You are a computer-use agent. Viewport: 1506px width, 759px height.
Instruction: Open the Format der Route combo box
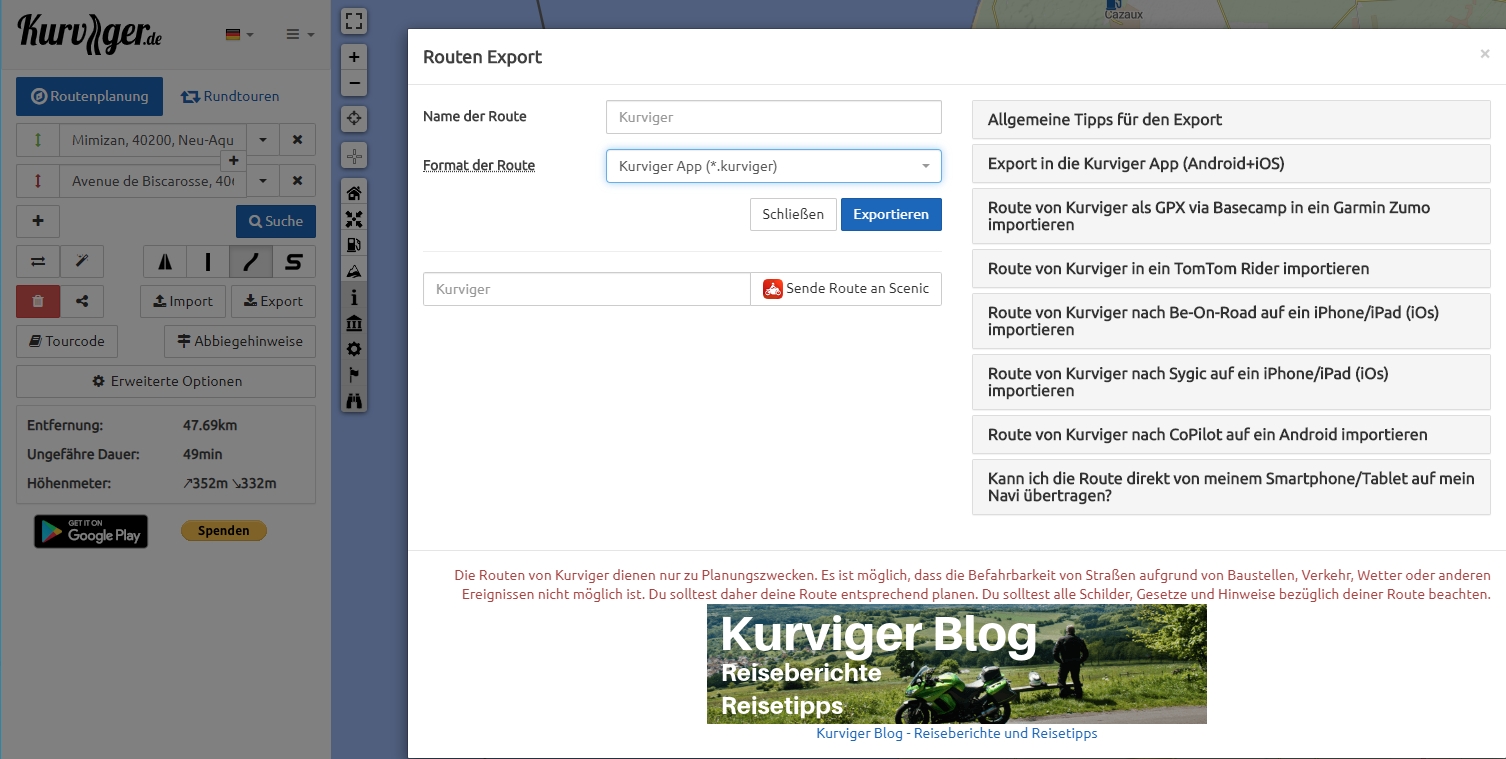[774, 166]
